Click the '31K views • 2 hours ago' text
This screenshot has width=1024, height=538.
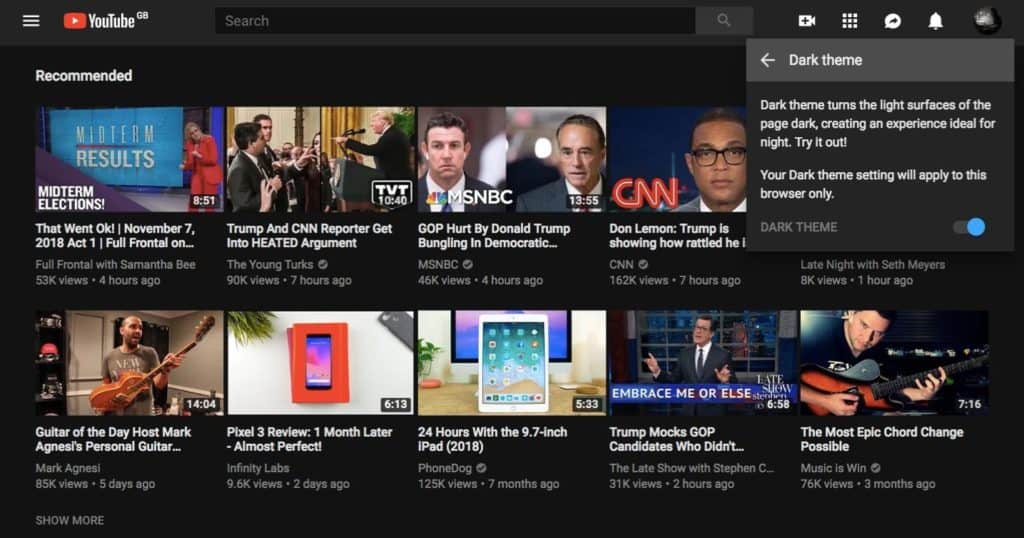[672, 484]
